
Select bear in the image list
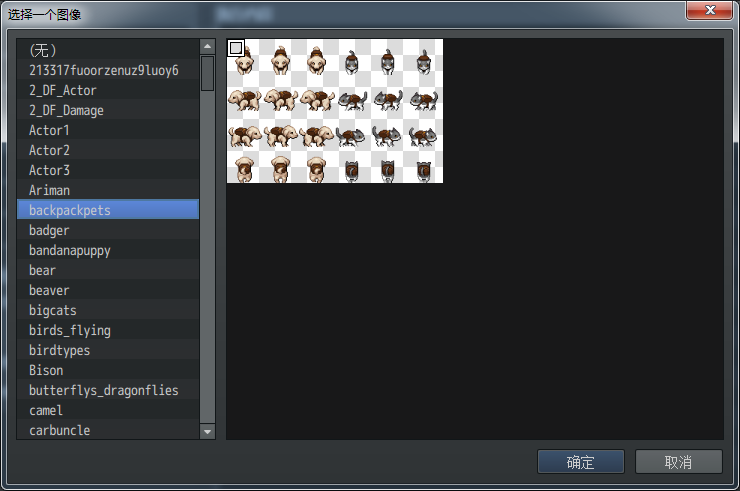(x=108, y=270)
